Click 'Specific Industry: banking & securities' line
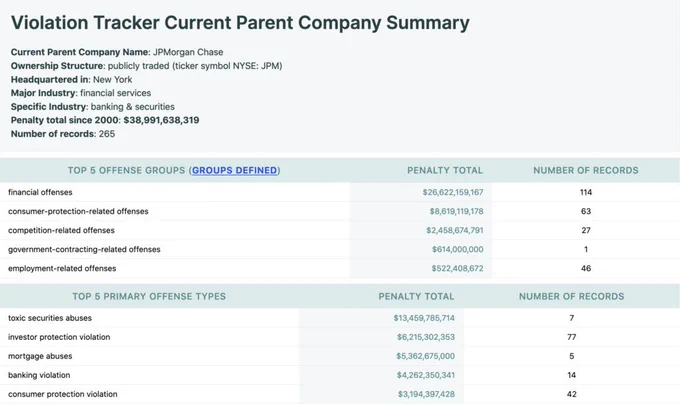 pos(93,107)
